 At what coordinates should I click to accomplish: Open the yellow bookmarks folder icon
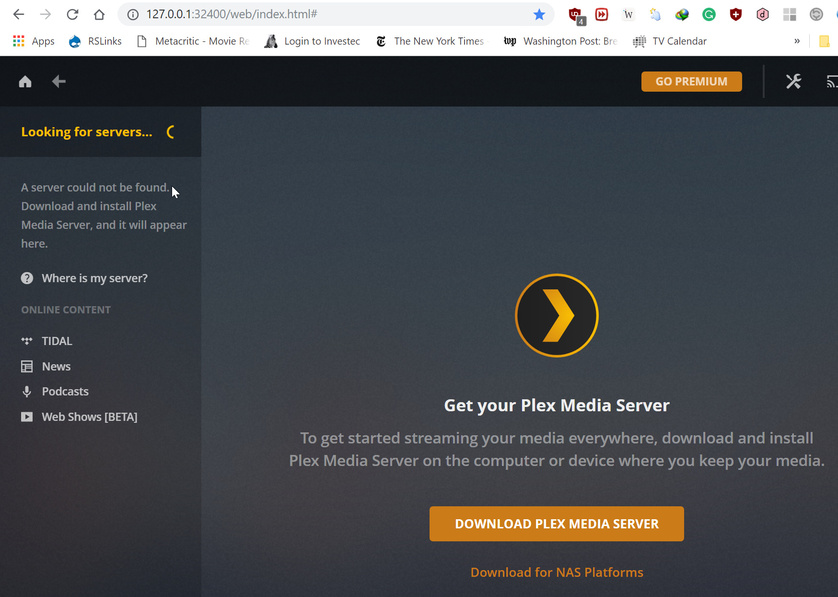pyautogui.click(x=824, y=41)
